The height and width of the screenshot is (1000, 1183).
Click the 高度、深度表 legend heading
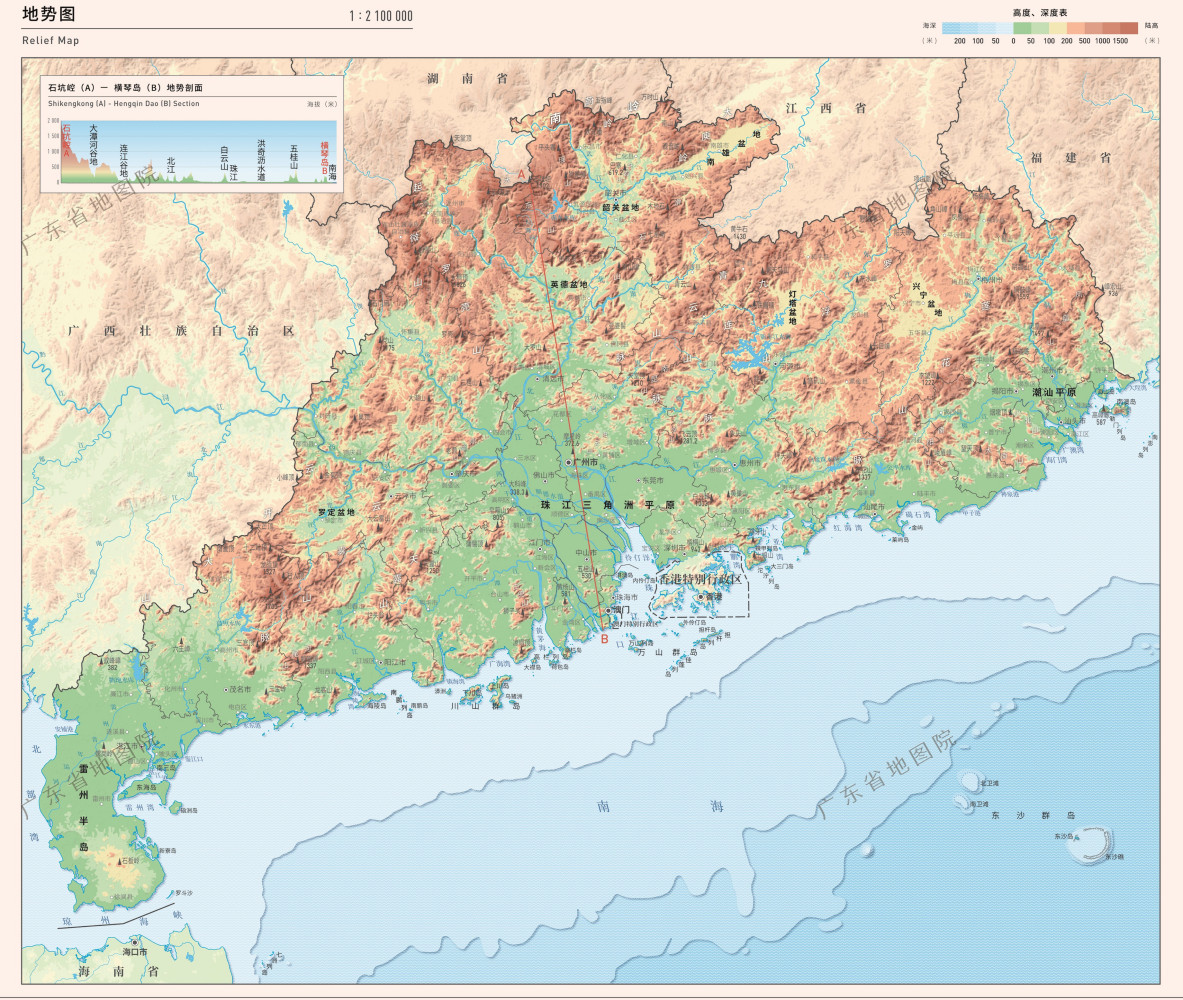[1040, 13]
